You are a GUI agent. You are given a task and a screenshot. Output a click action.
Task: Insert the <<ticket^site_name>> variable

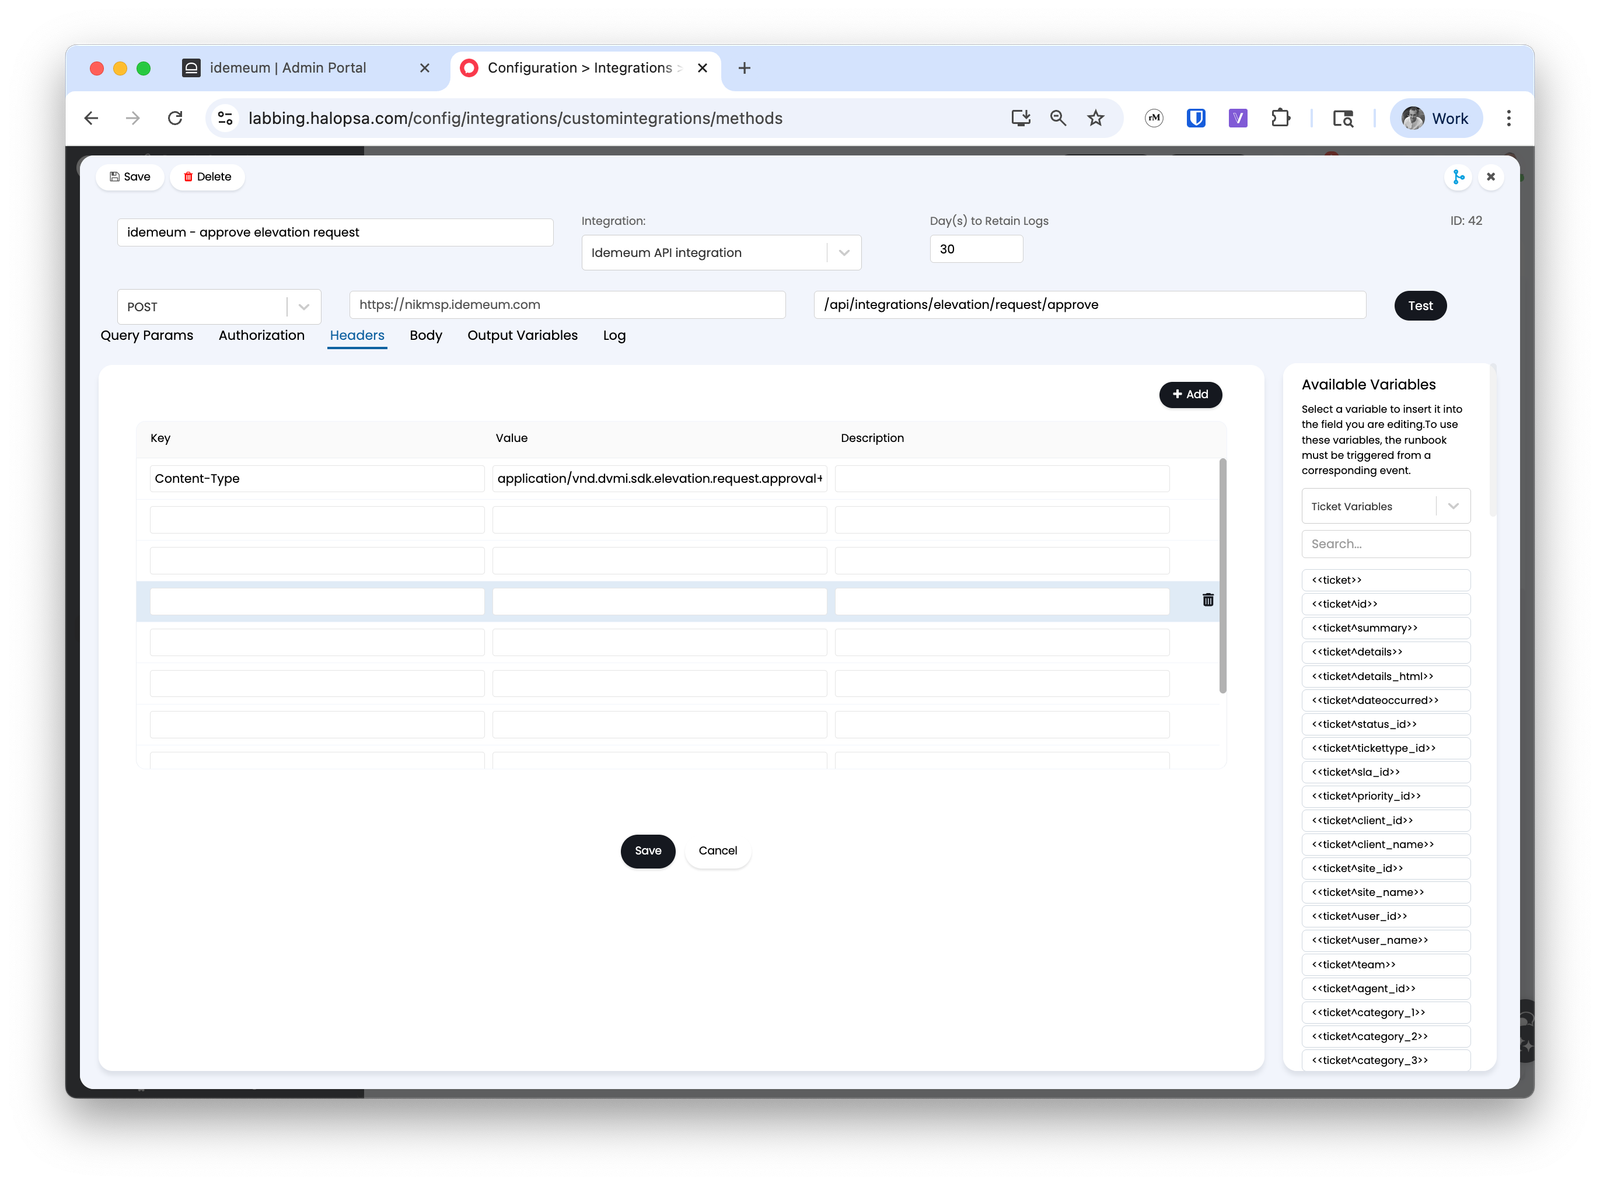1386,892
